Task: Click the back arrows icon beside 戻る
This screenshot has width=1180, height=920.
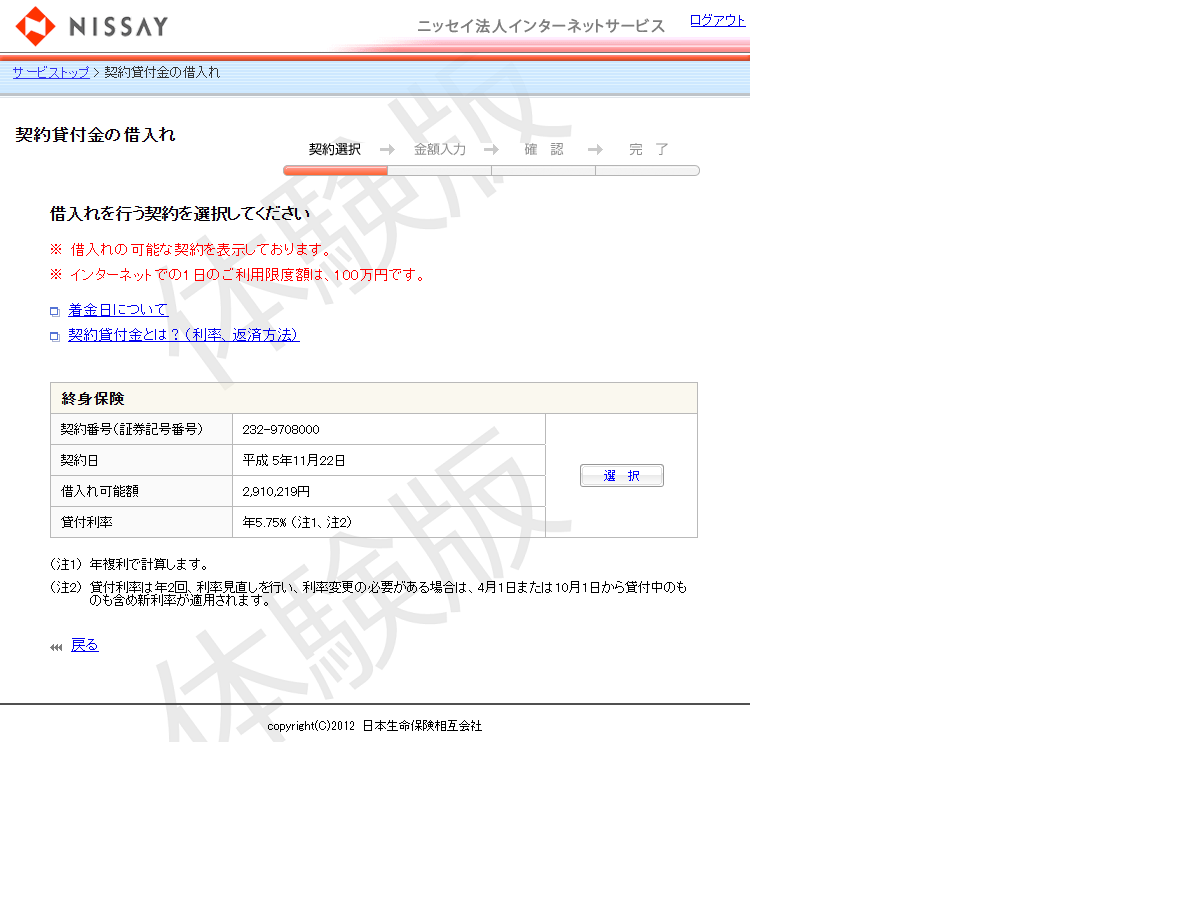Action: (x=56, y=648)
